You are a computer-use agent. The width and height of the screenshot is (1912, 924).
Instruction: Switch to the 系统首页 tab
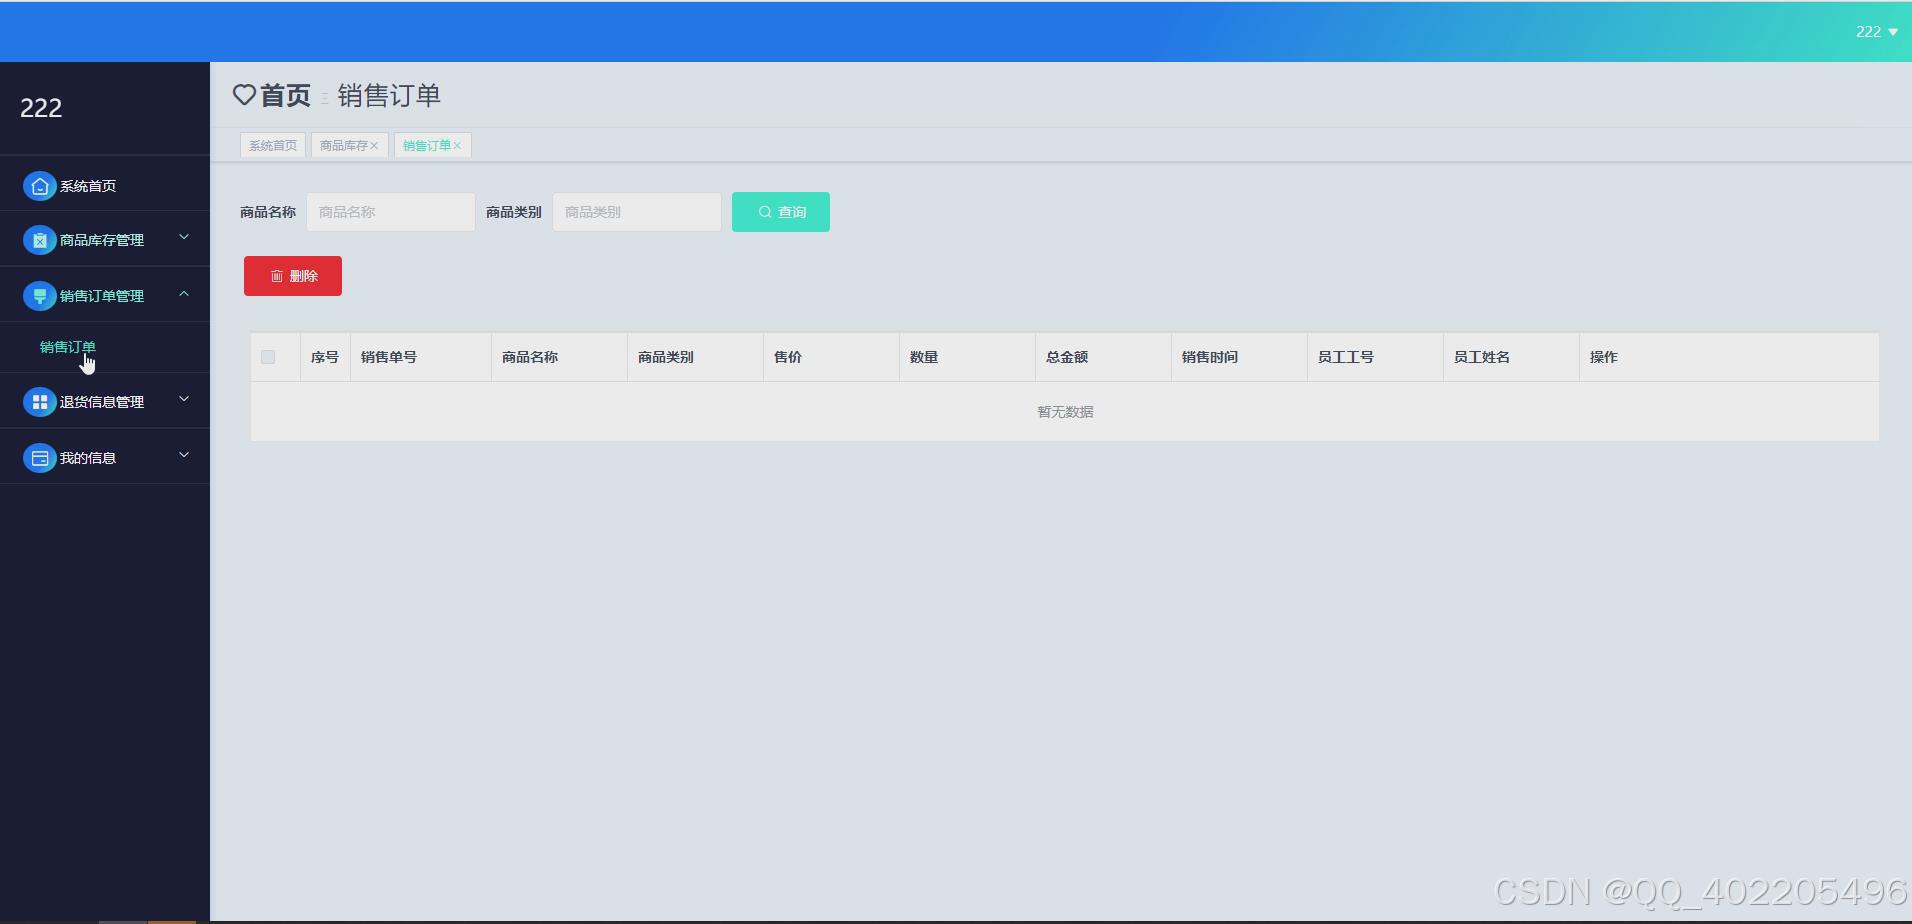pyautogui.click(x=272, y=145)
